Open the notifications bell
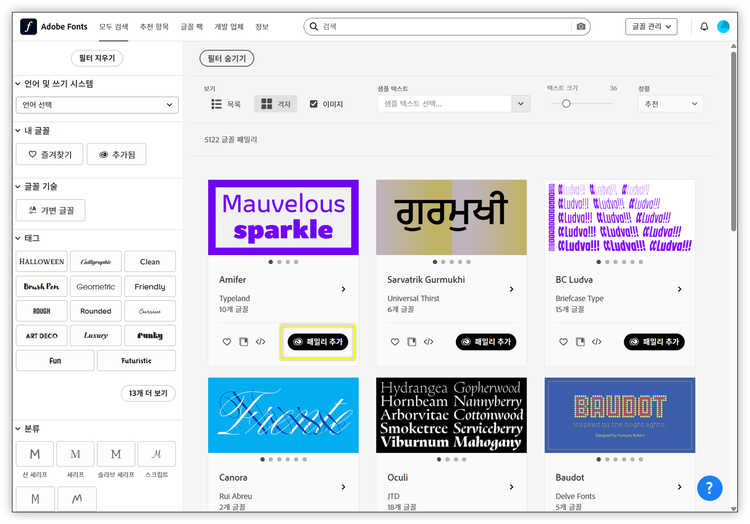Viewport: 750px width, 524px height. click(x=704, y=26)
